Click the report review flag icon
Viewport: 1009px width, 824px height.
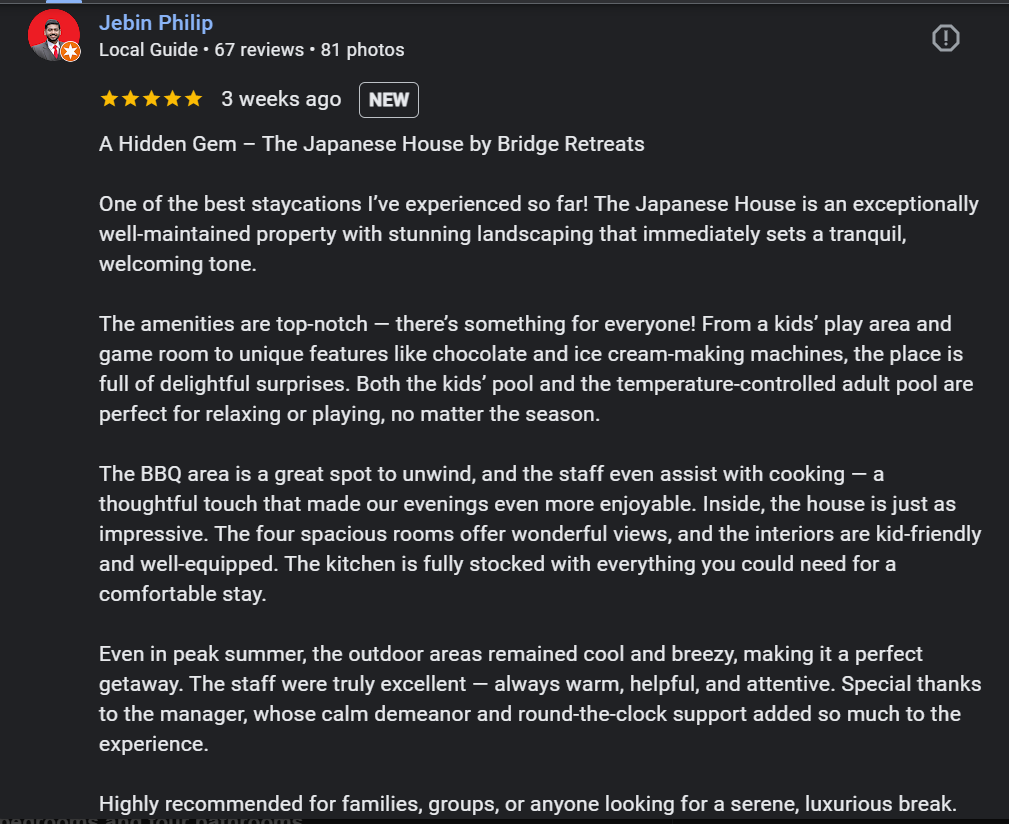click(x=945, y=38)
